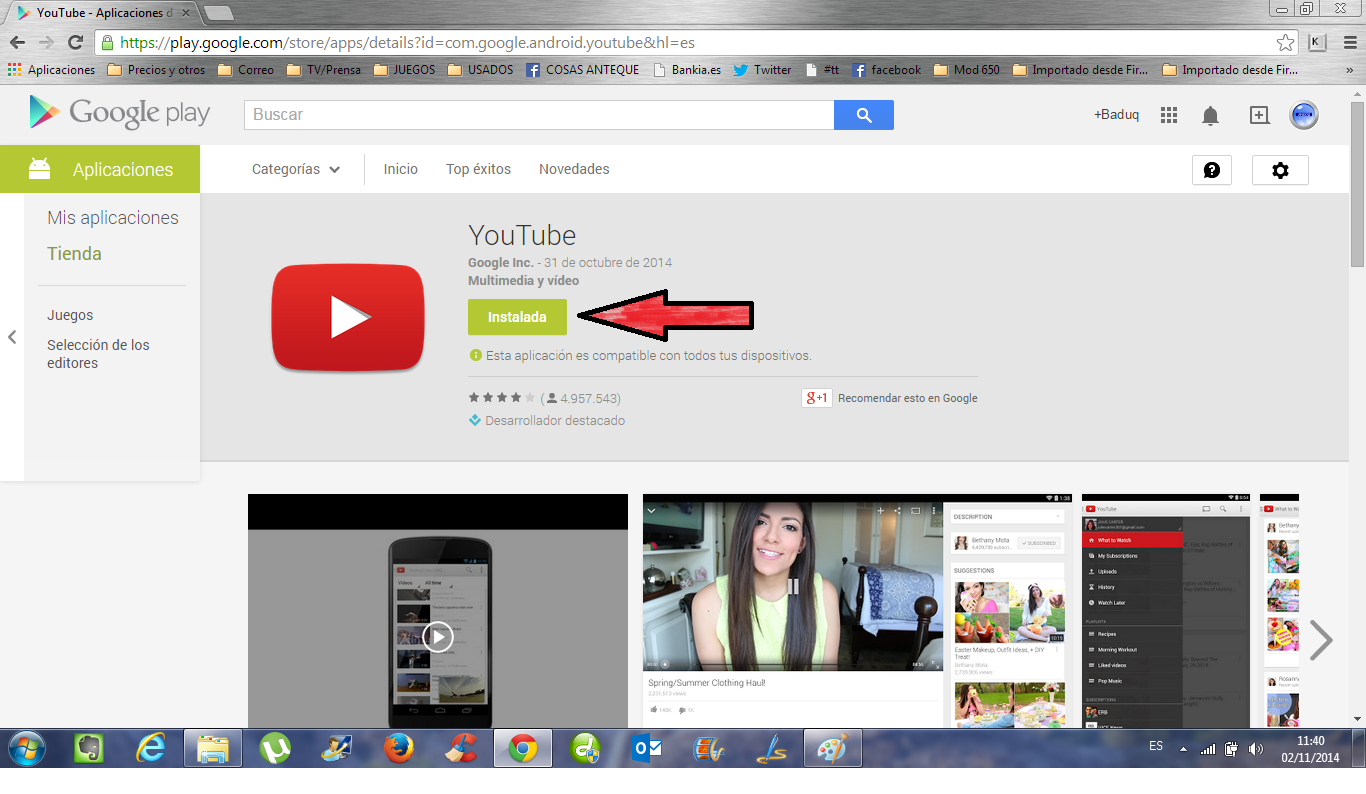Click the g+1 recommend button

[x=817, y=398]
